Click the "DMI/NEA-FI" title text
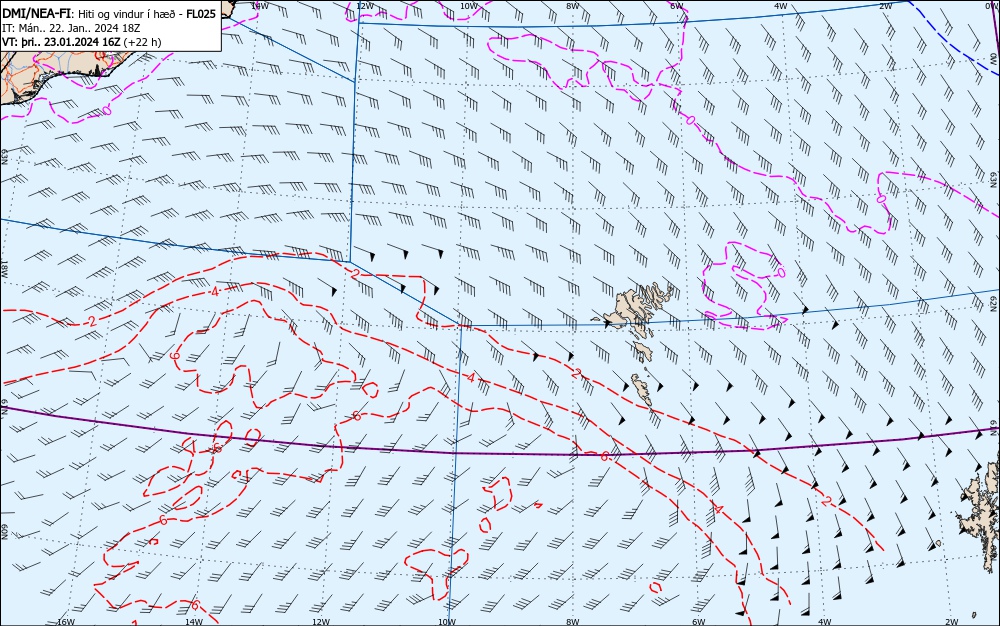The height and width of the screenshot is (626, 1000). [x=36, y=13]
